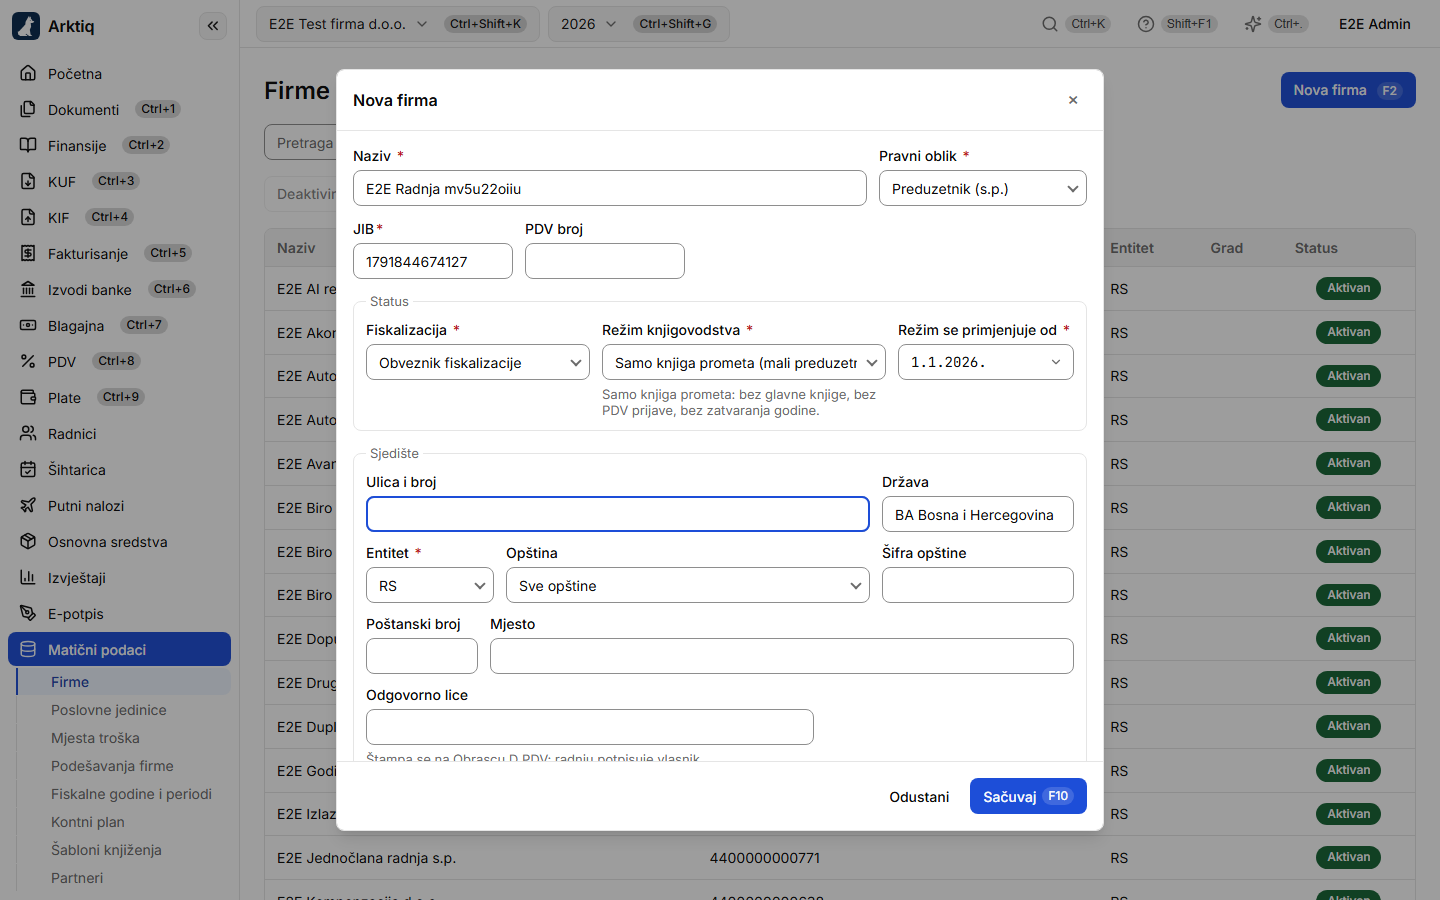Open the Entitet dropdown
This screenshot has width=1440, height=900.
tap(430, 585)
